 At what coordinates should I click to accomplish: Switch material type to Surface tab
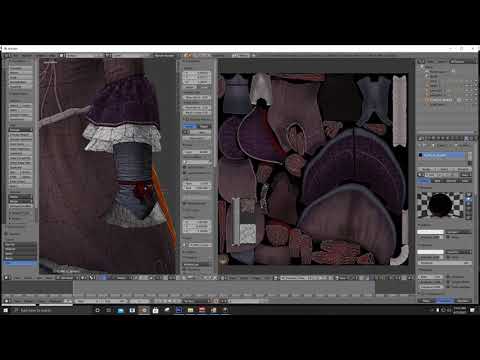point(424,181)
